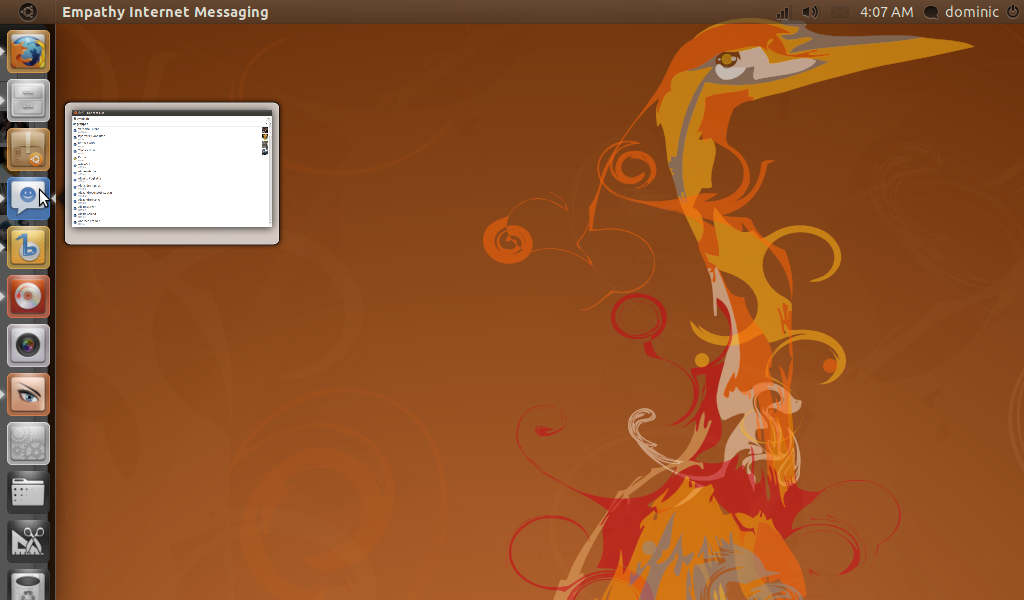Open Firefox from the launcher
1024x600 pixels.
click(x=28, y=52)
